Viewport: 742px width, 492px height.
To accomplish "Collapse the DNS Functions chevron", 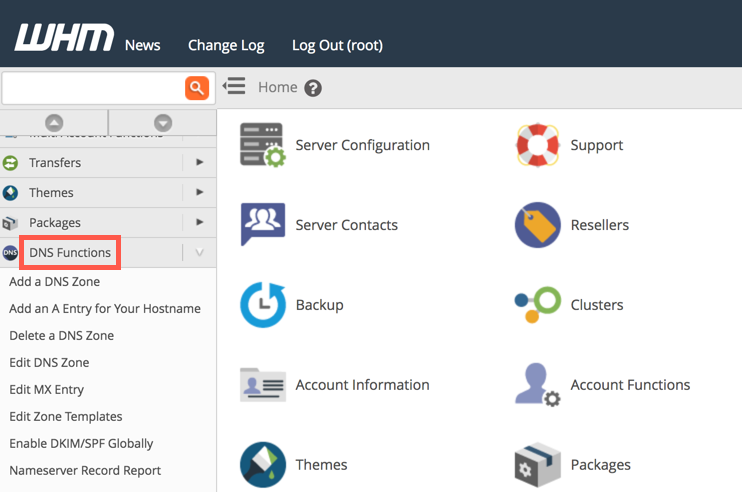I will click(200, 253).
